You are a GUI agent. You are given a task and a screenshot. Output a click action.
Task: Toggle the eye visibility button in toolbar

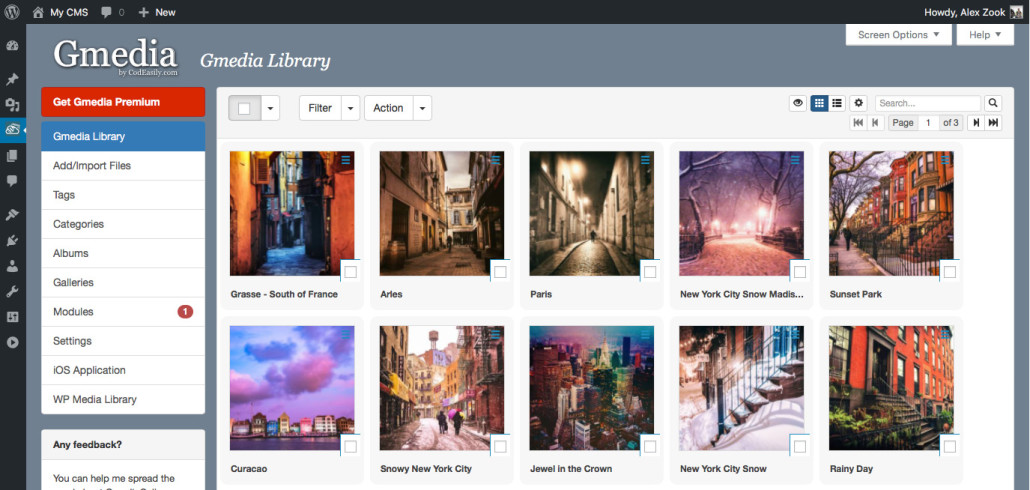797,103
